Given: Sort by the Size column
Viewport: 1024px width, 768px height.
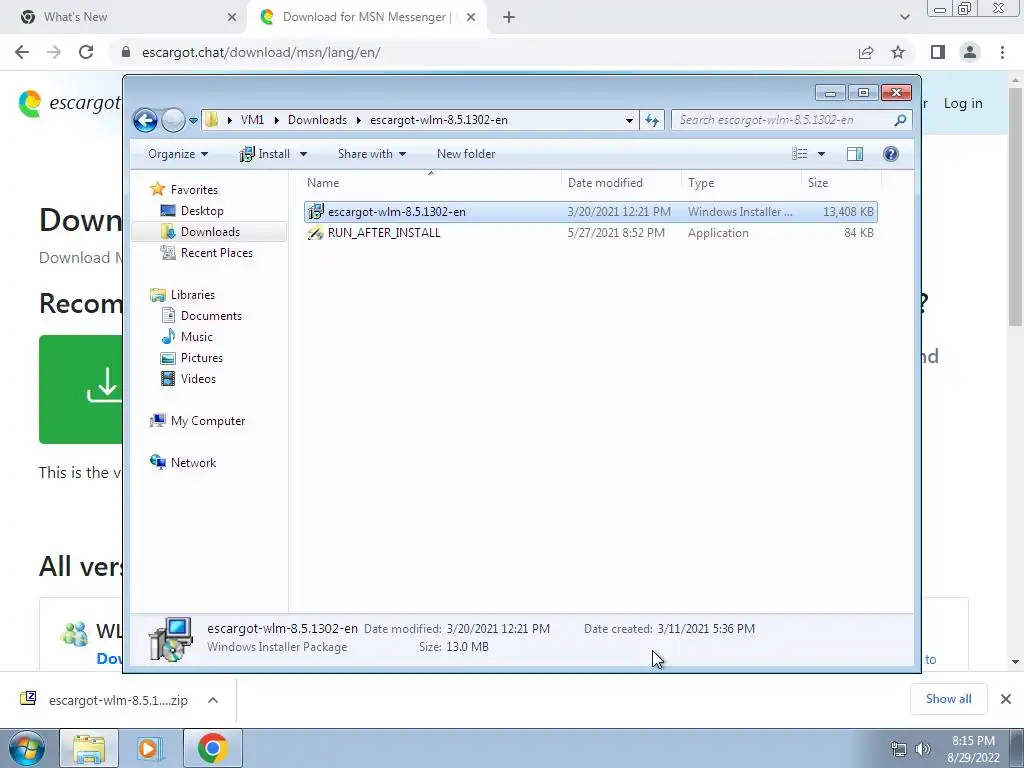Looking at the screenshot, I should point(841,183).
